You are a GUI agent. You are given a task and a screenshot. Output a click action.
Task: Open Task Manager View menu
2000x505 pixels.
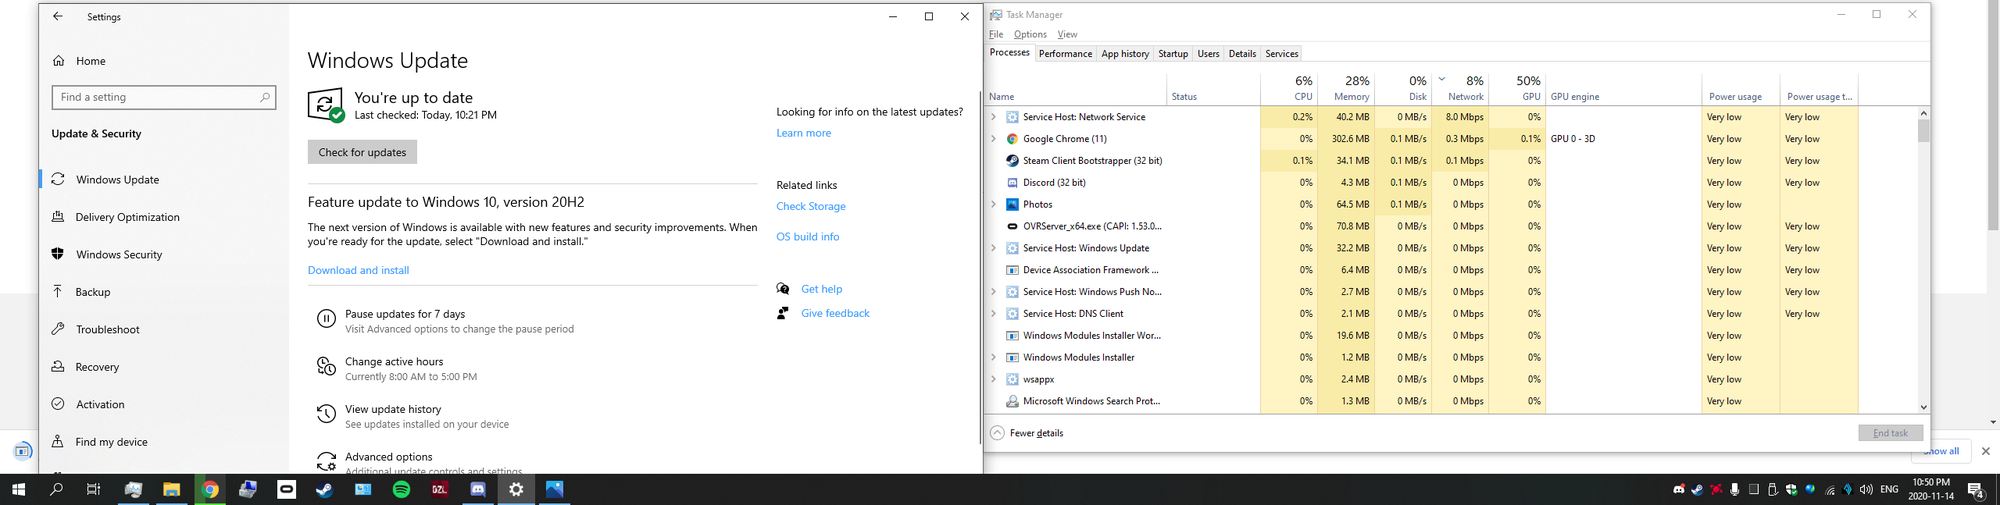(1067, 34)
